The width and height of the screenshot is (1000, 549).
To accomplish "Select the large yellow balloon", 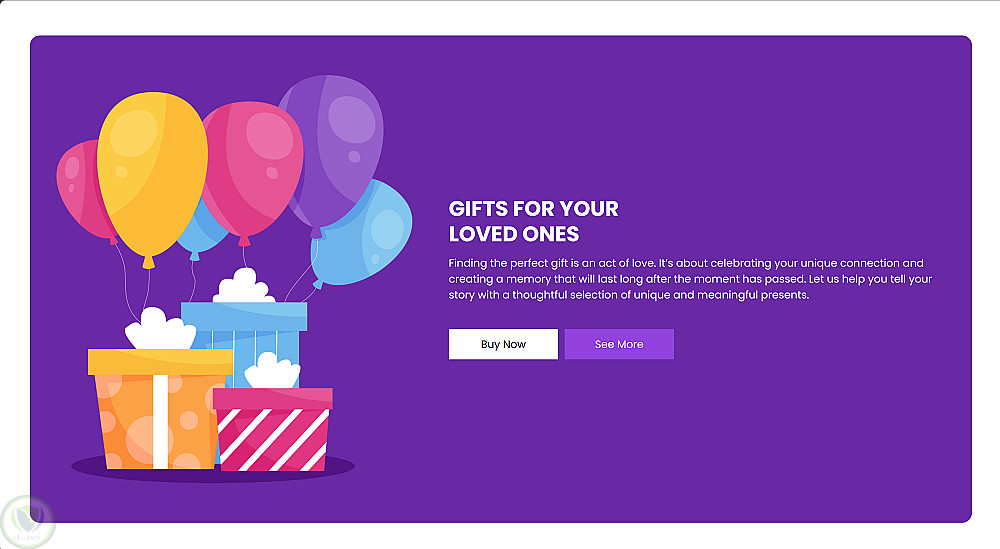I will tap(151, 170).
